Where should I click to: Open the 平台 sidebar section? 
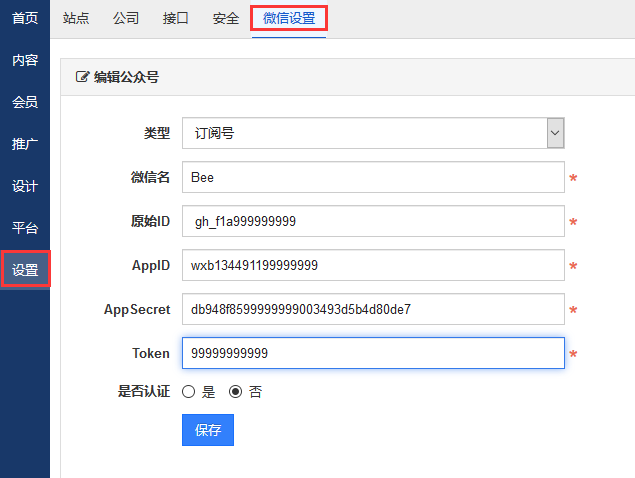[25, 228]
